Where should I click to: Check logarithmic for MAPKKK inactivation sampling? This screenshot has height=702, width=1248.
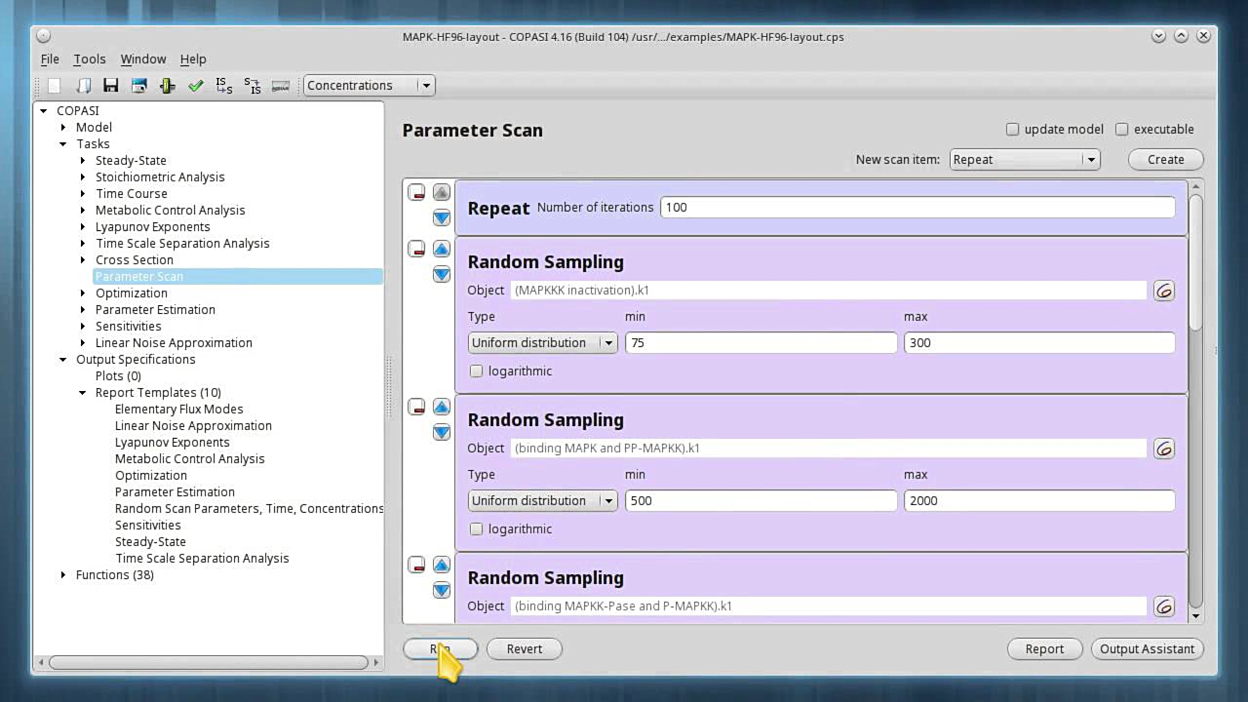pos(477,371)
